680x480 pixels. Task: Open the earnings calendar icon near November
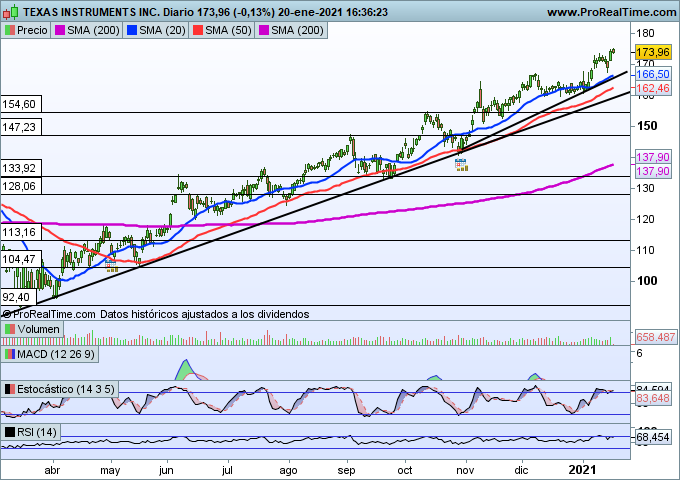[x=461, y=165]
